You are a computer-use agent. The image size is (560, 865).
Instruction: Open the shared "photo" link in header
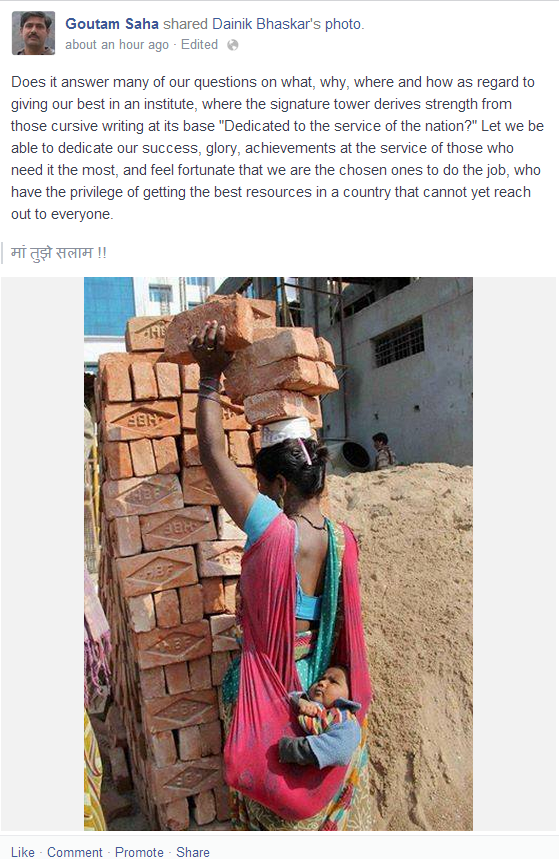pyautogui.click(x=343, y=24)
